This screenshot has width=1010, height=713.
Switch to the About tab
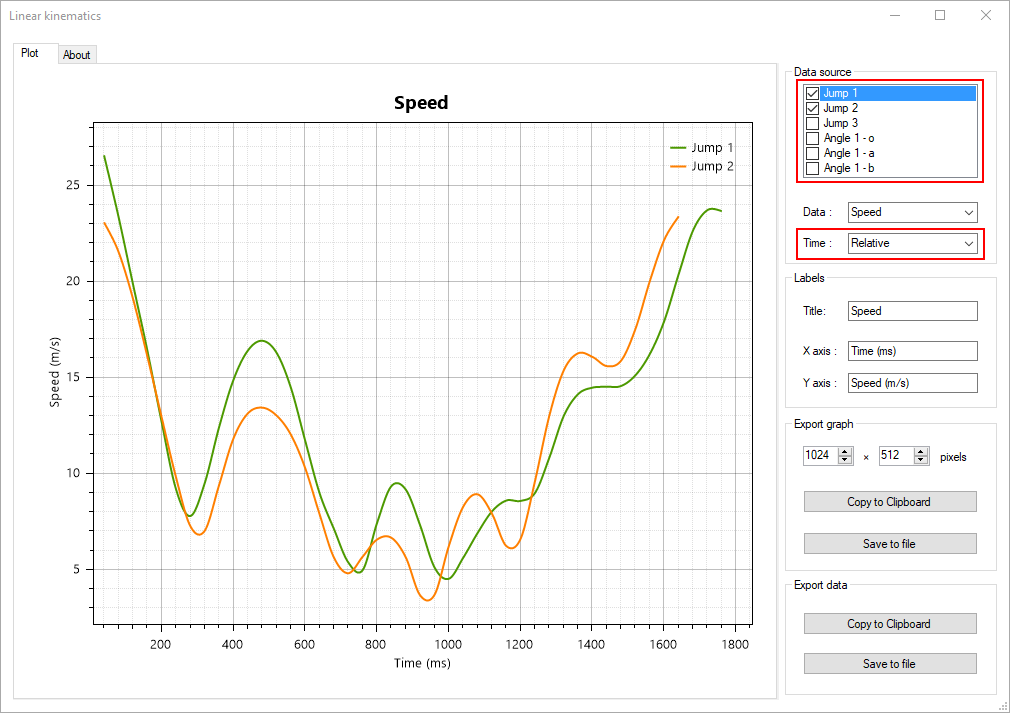pos(77,55)
